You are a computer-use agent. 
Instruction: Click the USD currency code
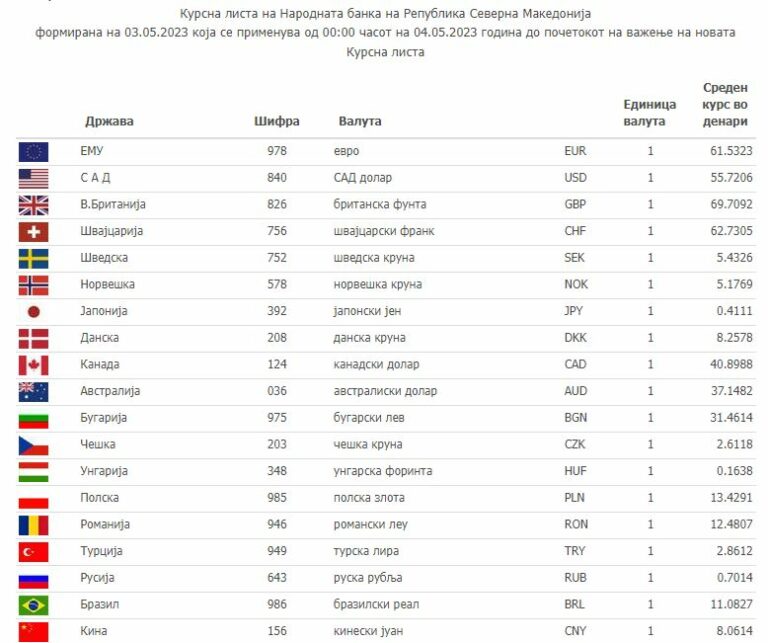click(x=575, y=178)
